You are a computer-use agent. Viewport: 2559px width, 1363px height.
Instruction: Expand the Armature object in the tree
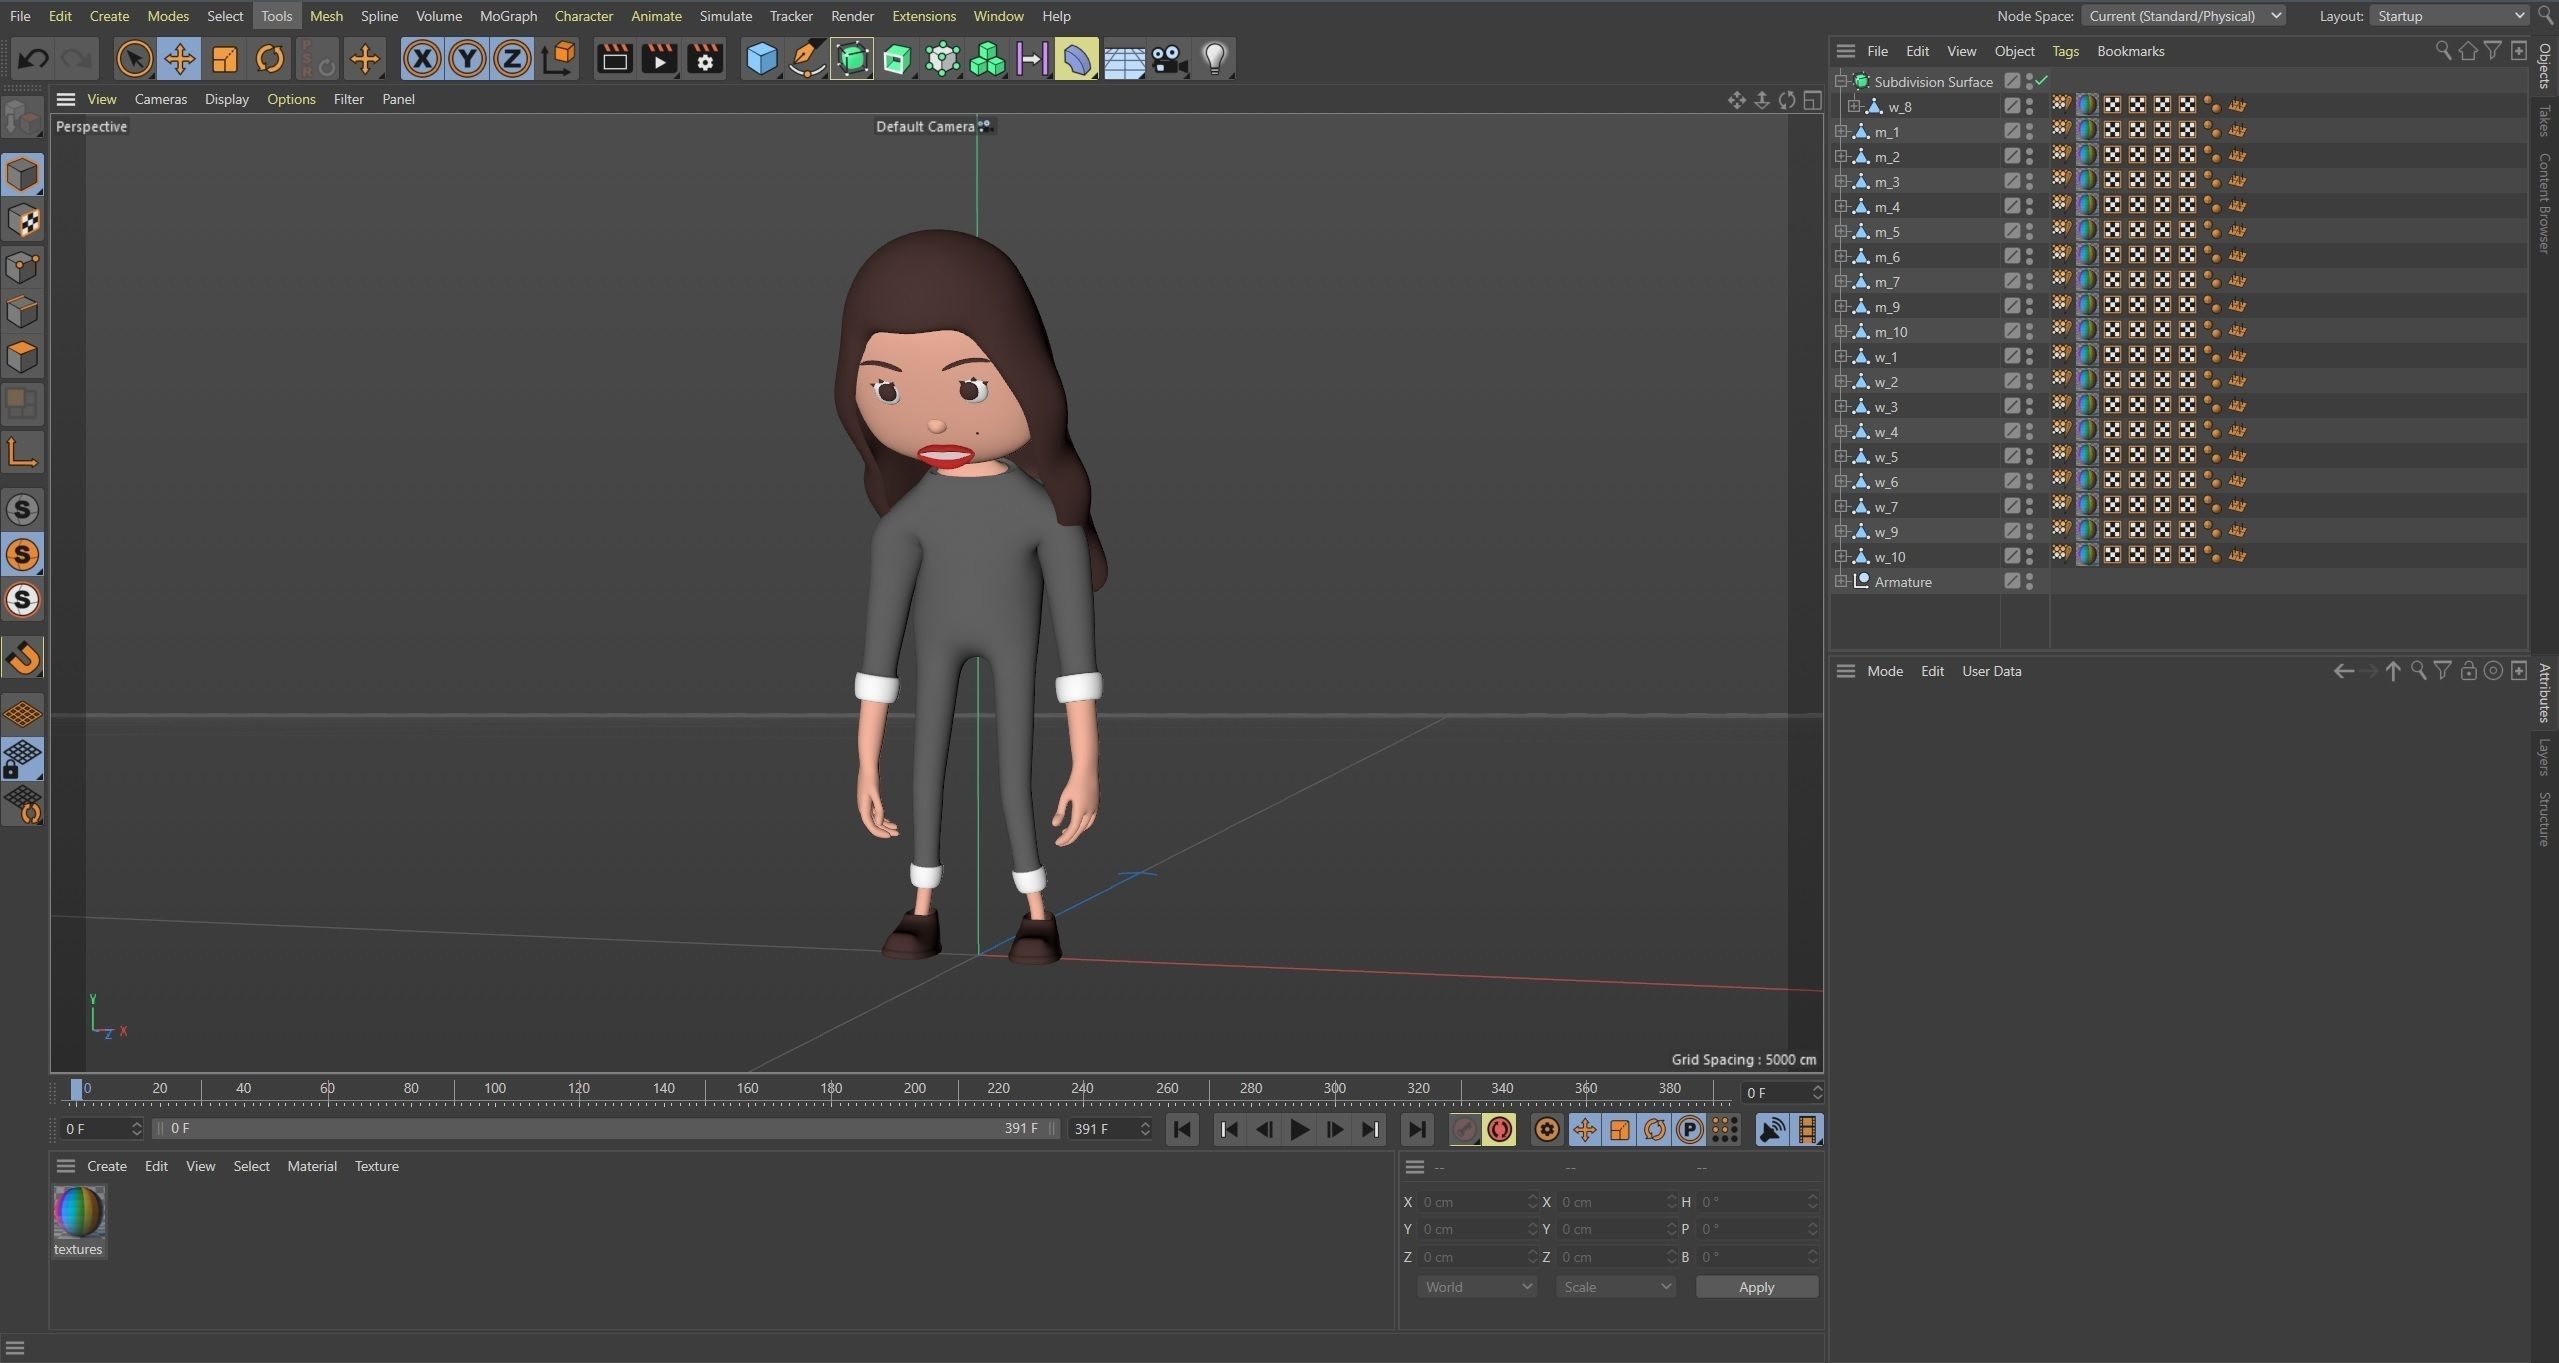pos(1841,581)
